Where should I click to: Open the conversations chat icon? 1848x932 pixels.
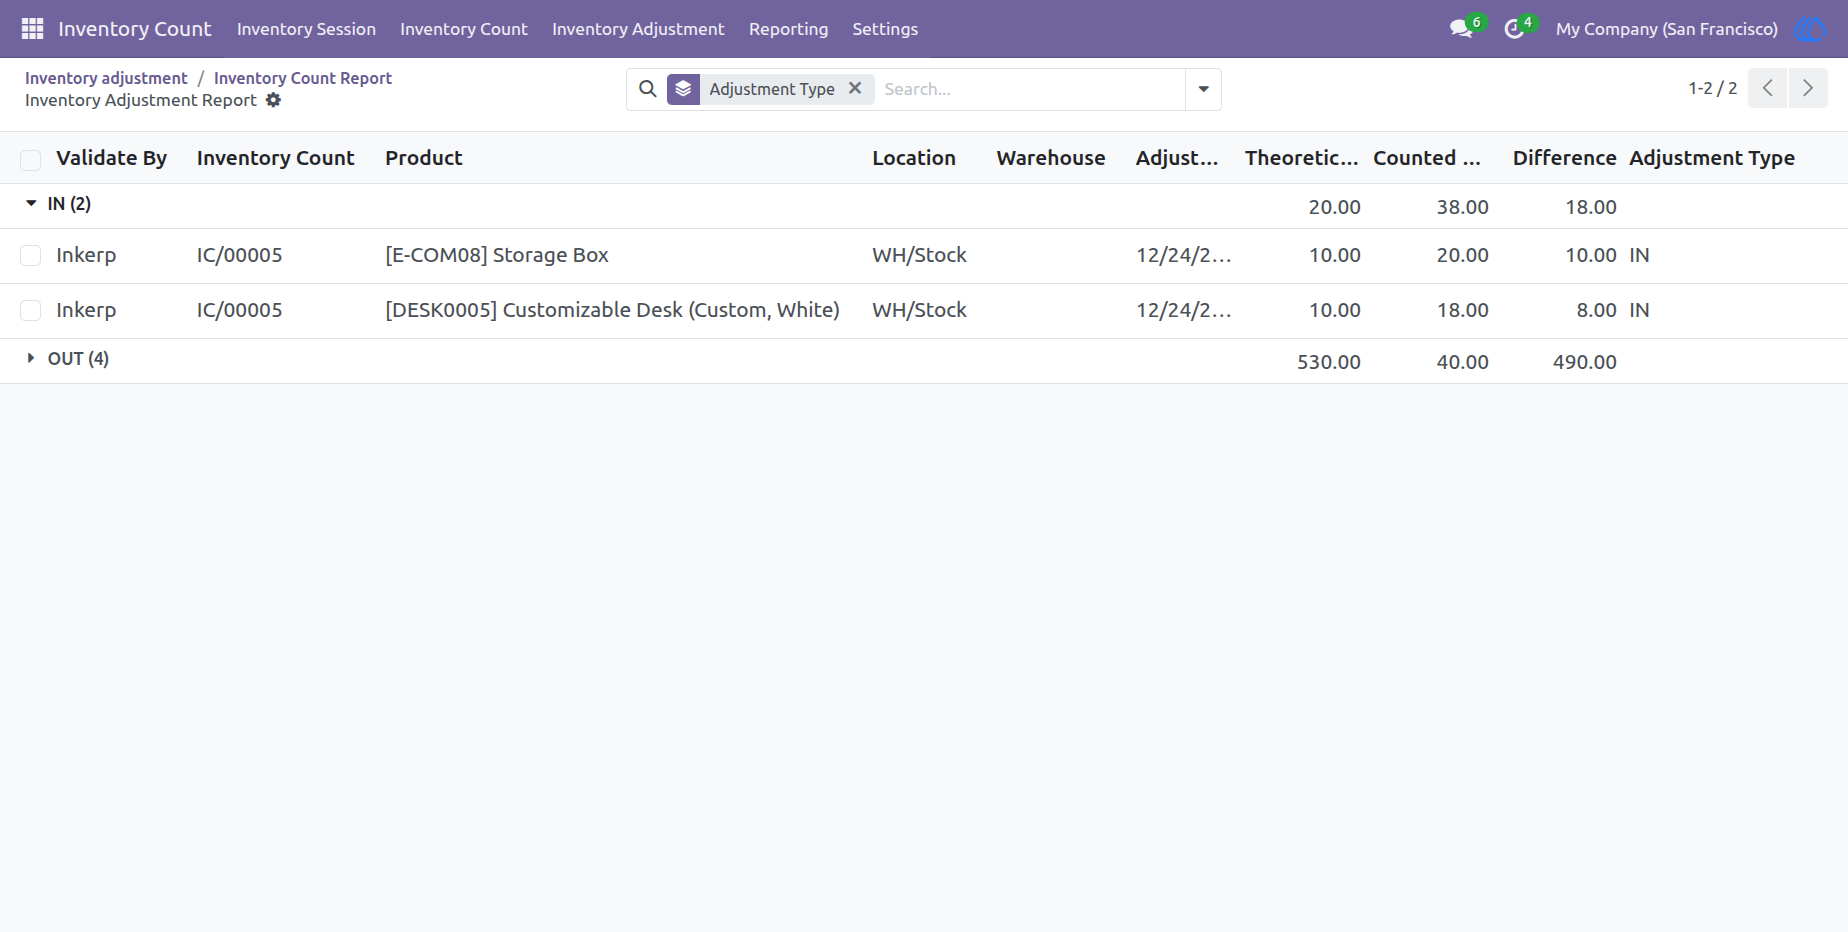[x=1461, y=29]
